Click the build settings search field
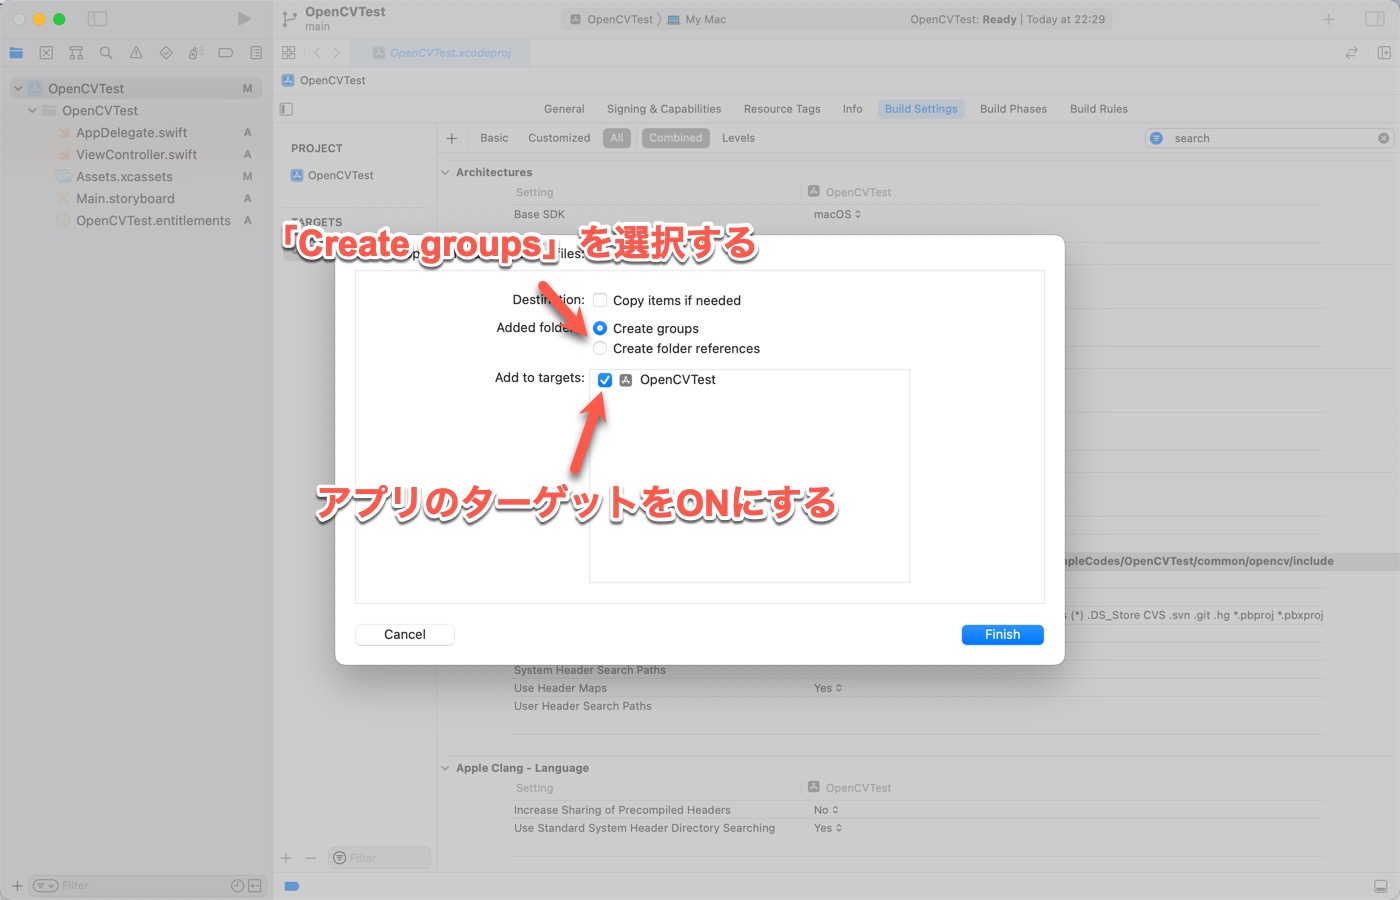 (1269, 138)
